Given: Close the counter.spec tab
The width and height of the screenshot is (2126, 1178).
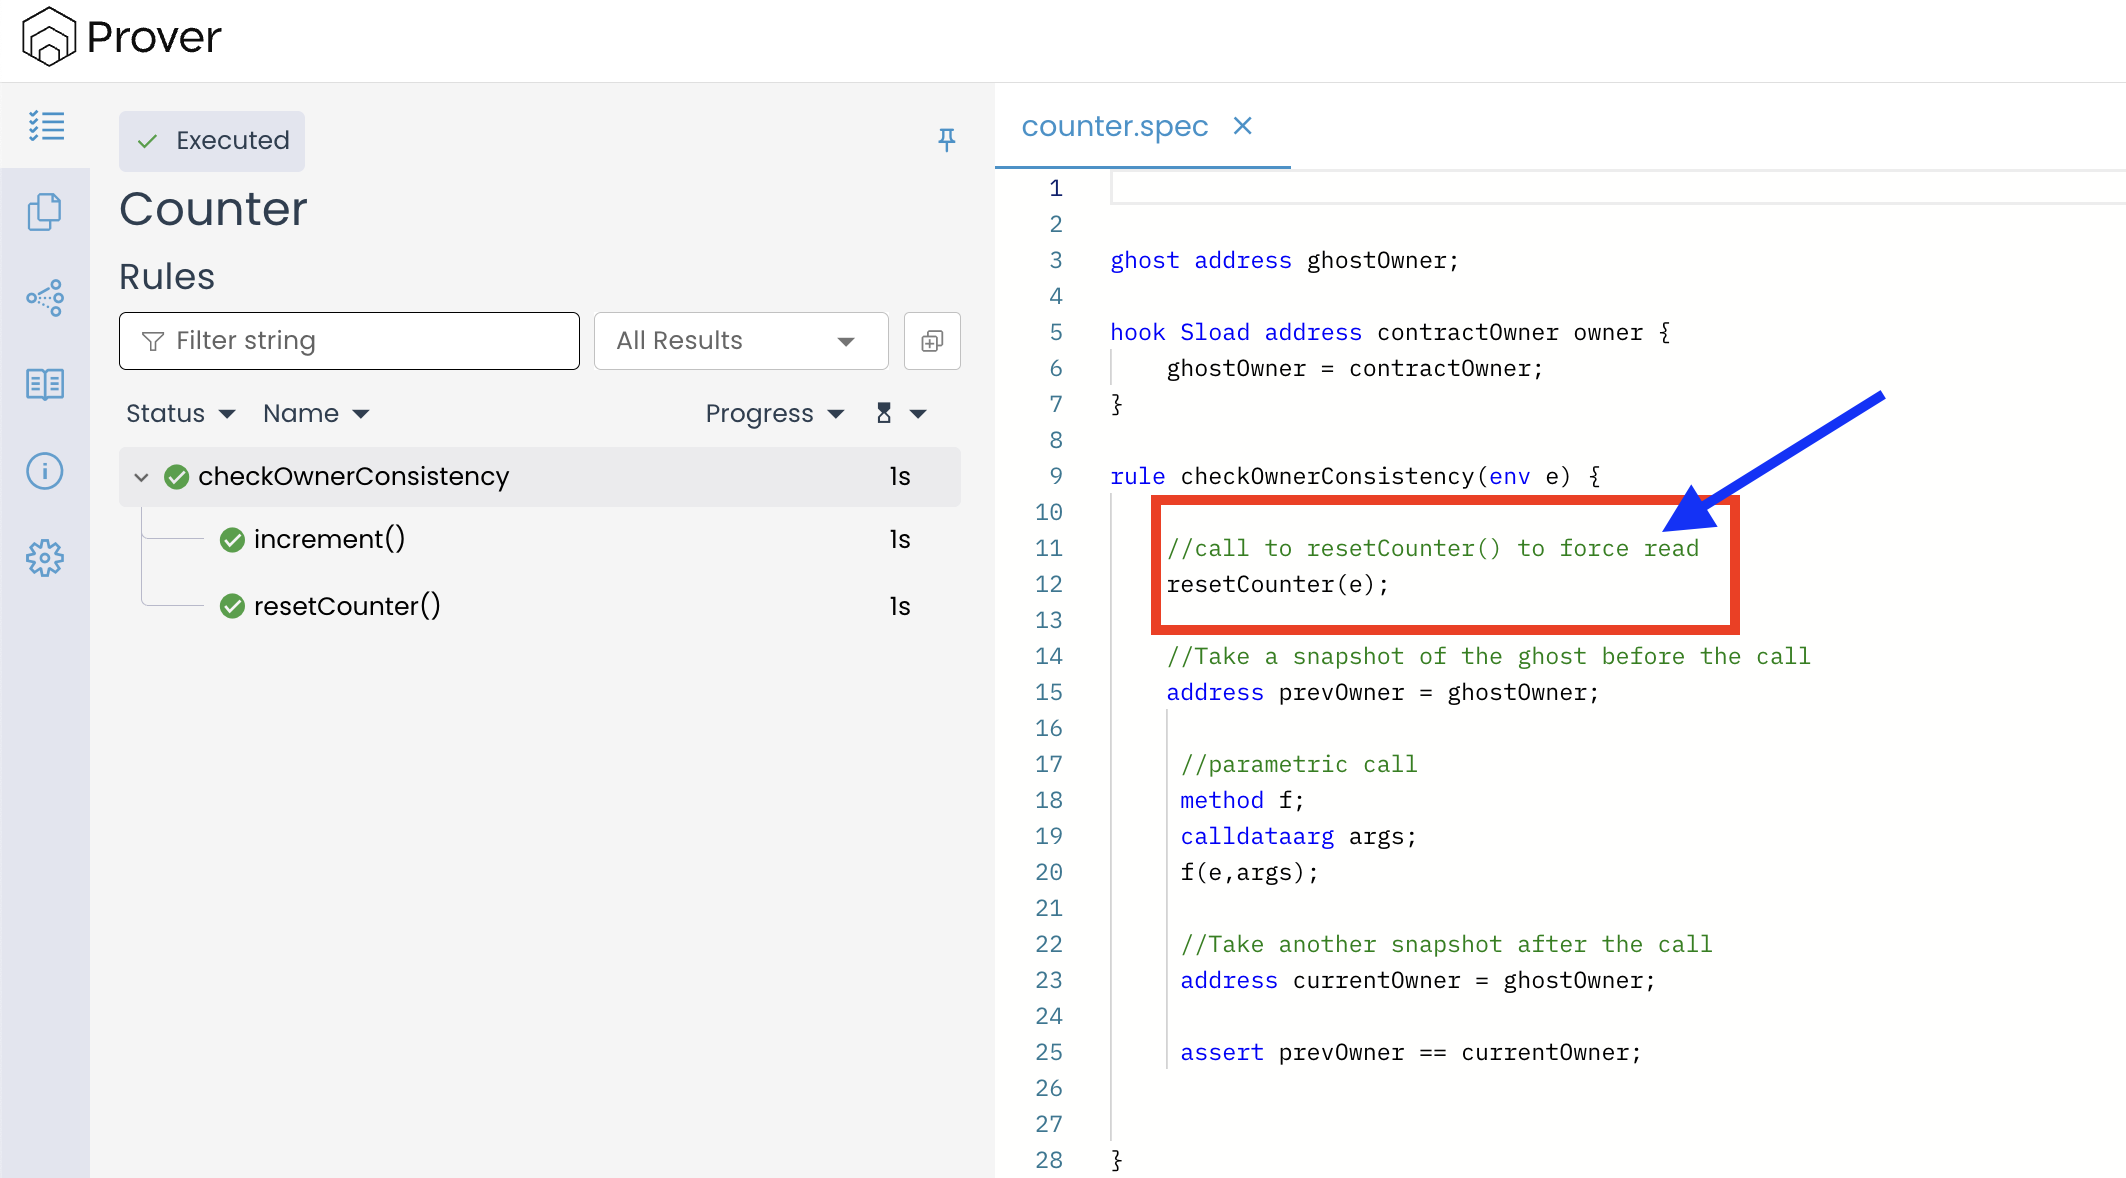Looking at the screenshot, I should (1242, 126).
